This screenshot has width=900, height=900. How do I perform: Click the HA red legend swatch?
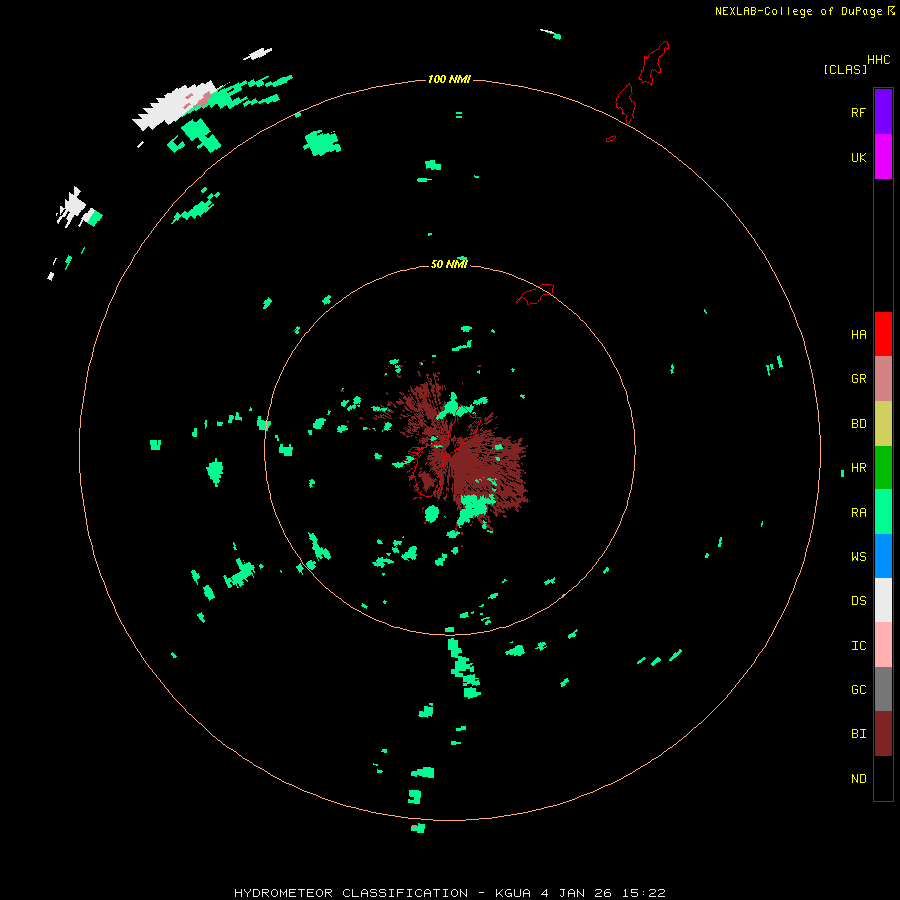(x=883, y=334)
